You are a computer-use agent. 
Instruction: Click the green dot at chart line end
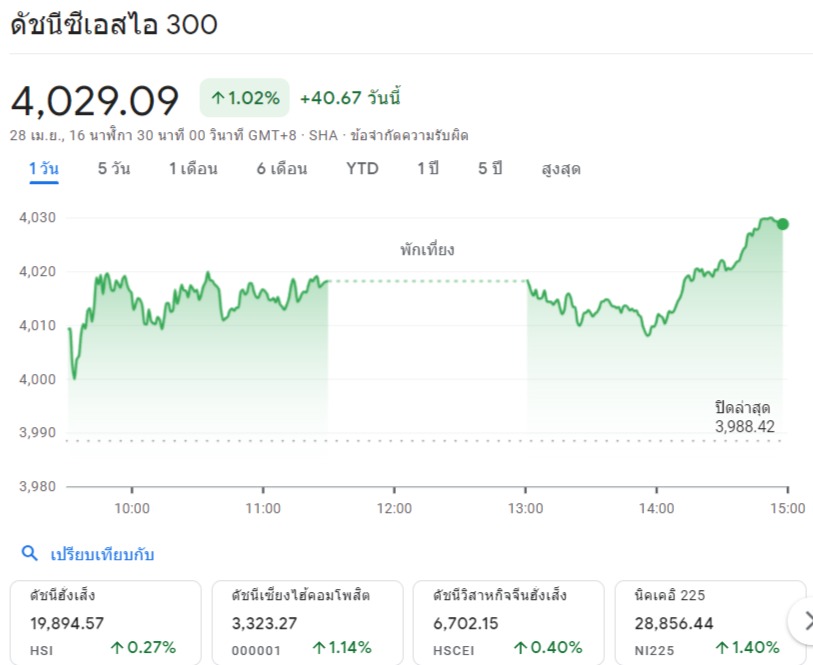(782, 224)
